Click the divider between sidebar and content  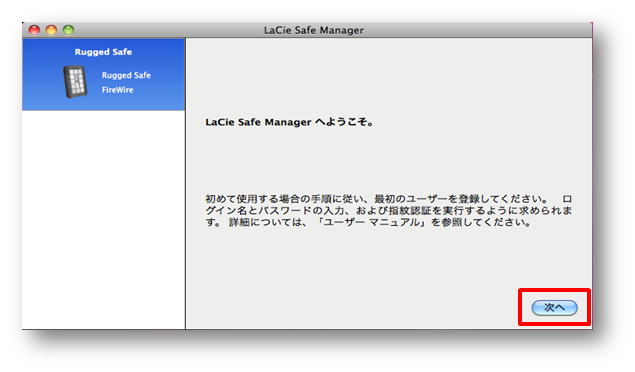coord(185,183)
